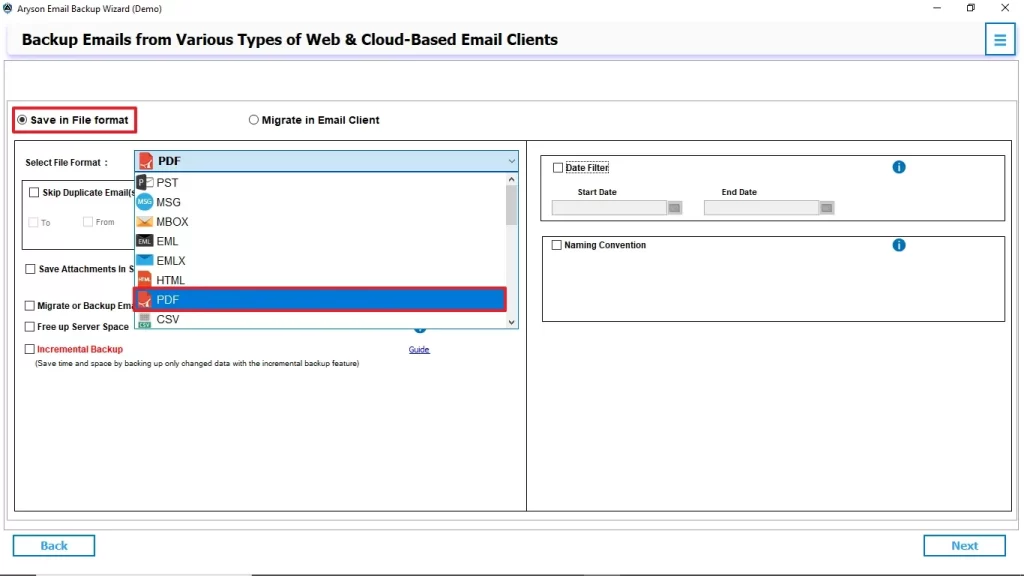Click the Naming Convention info icon
Screen dimensions: 1024x576
899,245
